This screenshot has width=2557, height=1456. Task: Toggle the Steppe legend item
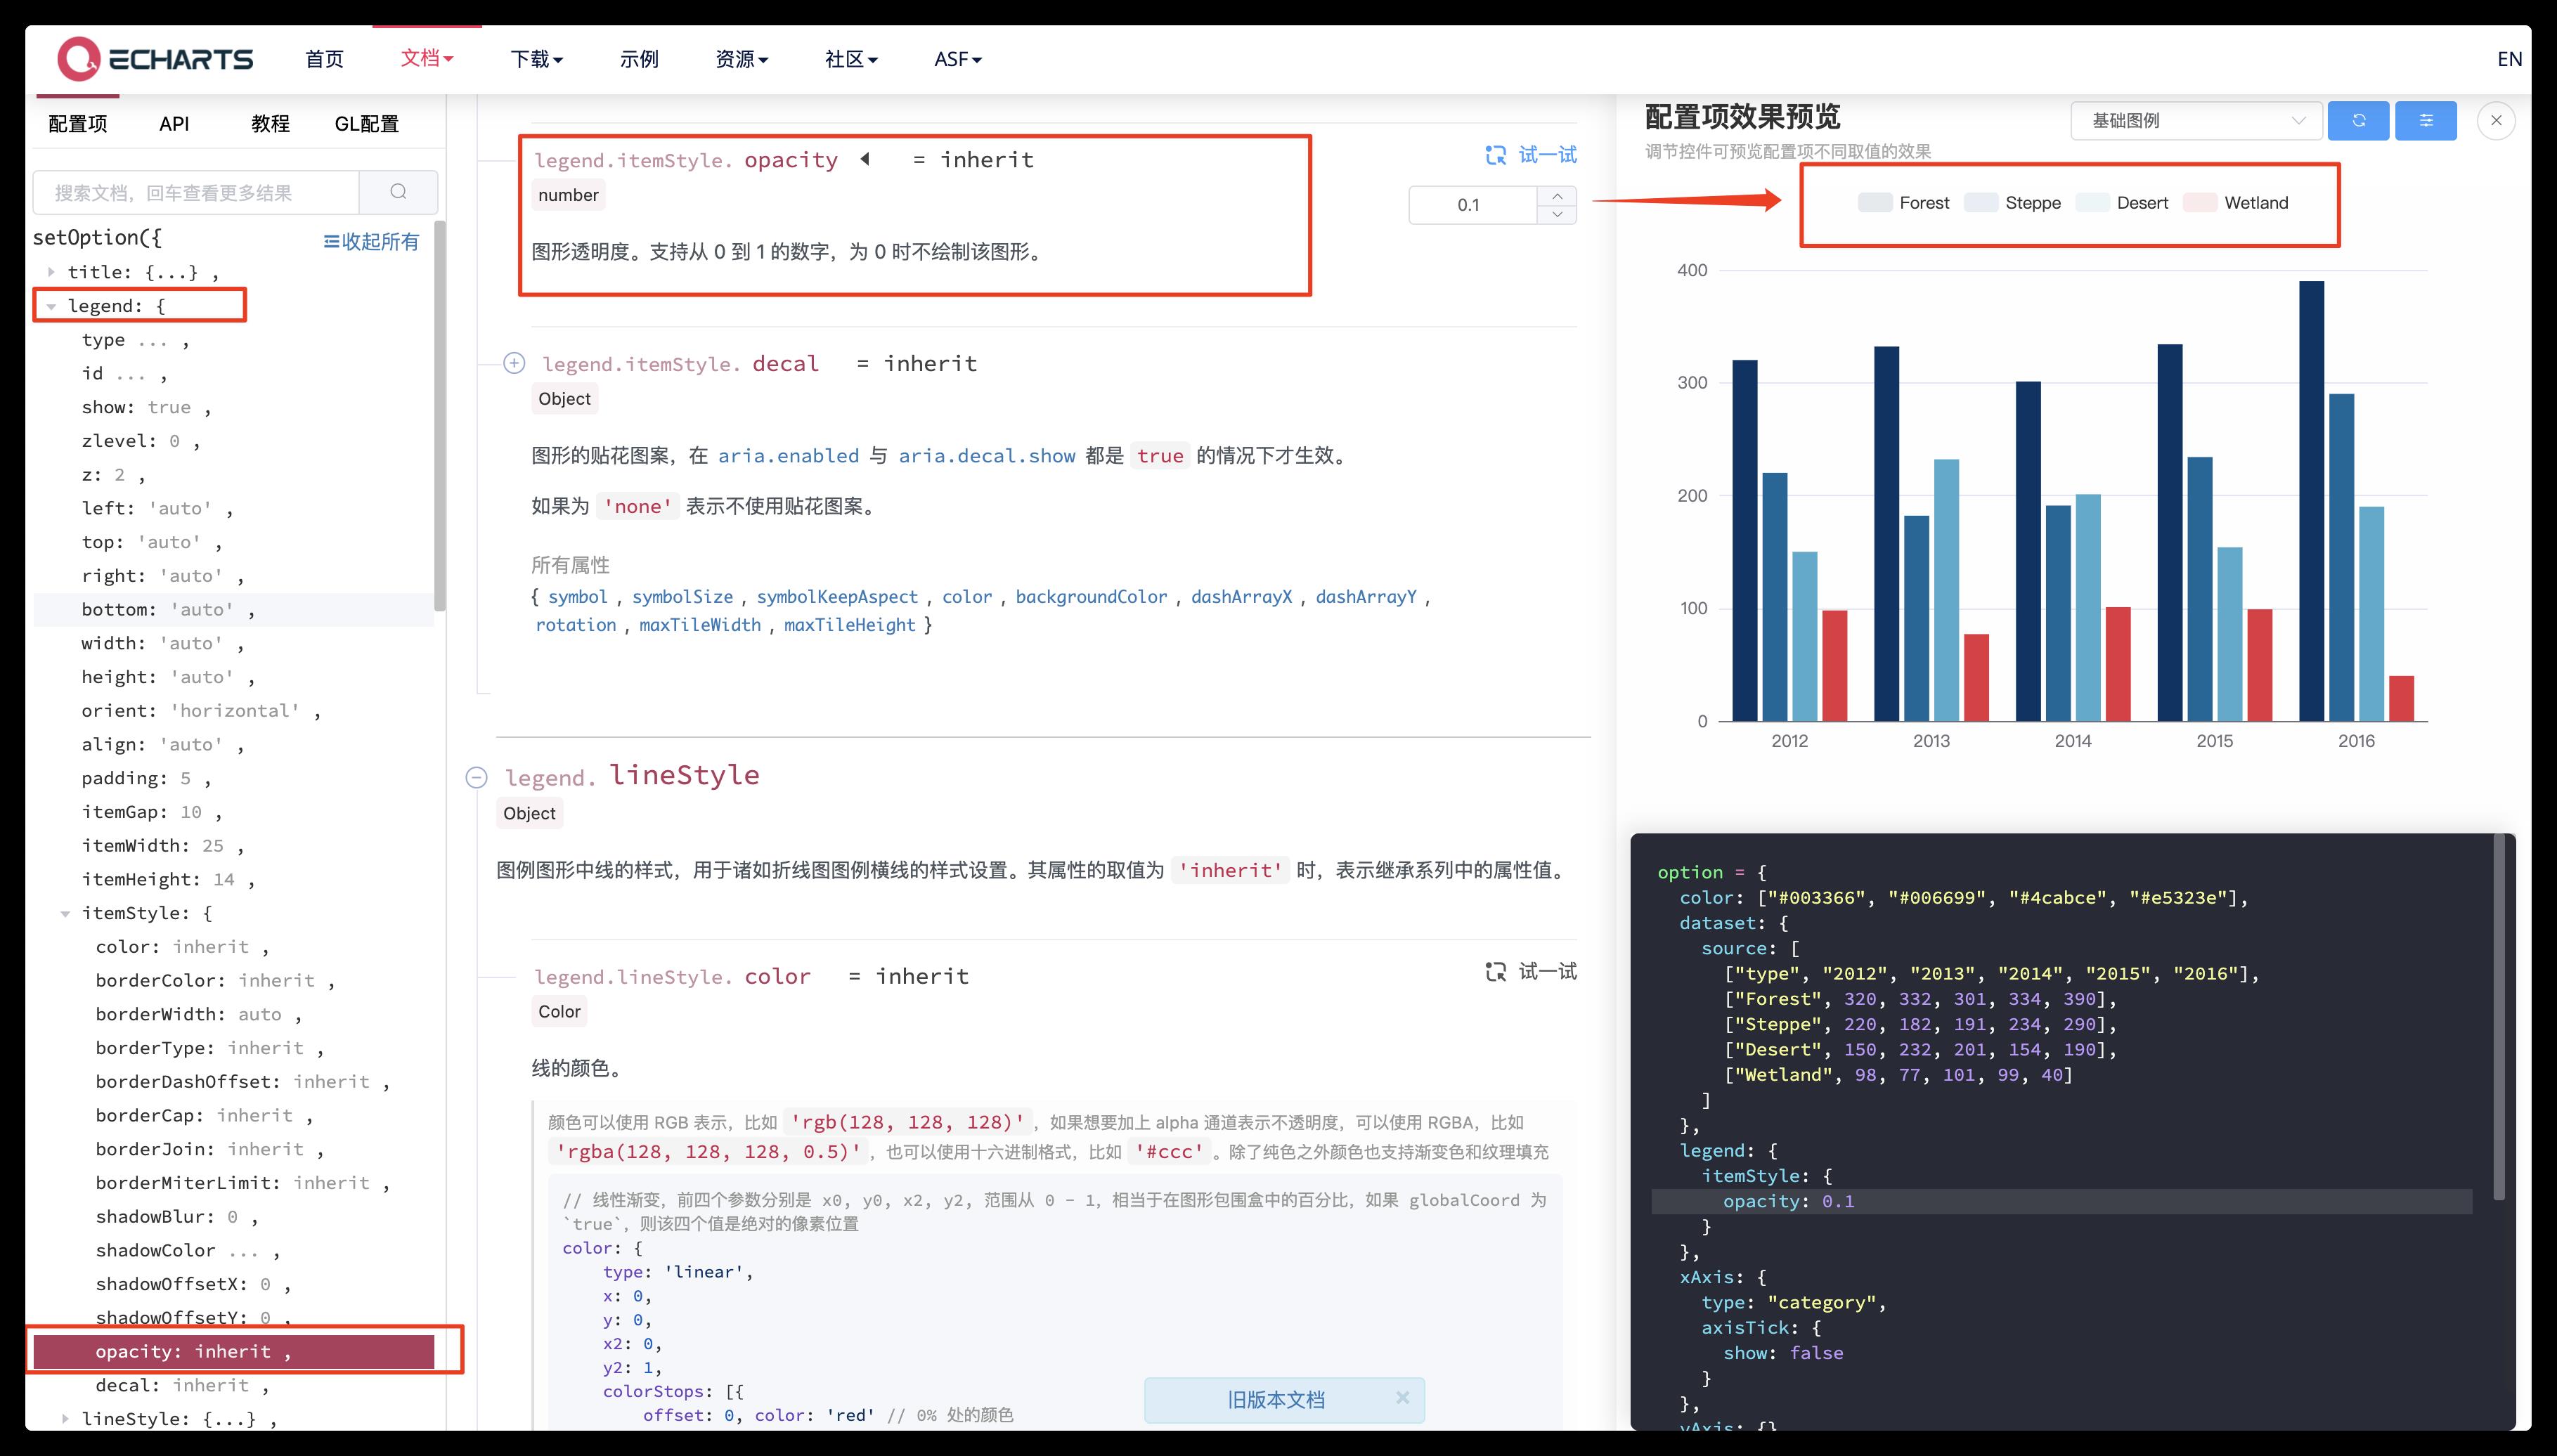coord(2013,203)
